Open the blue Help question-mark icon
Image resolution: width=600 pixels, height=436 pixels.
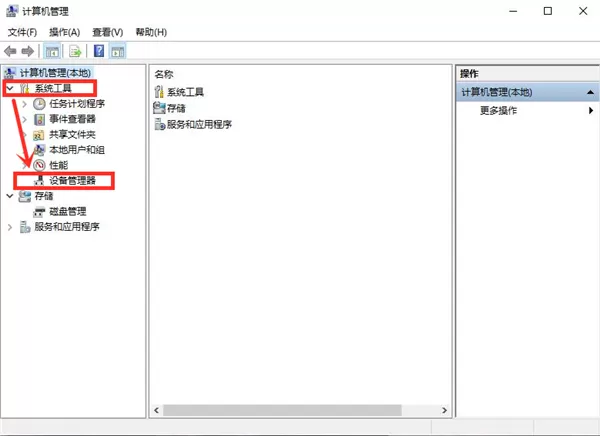click(x=99, y=51)
